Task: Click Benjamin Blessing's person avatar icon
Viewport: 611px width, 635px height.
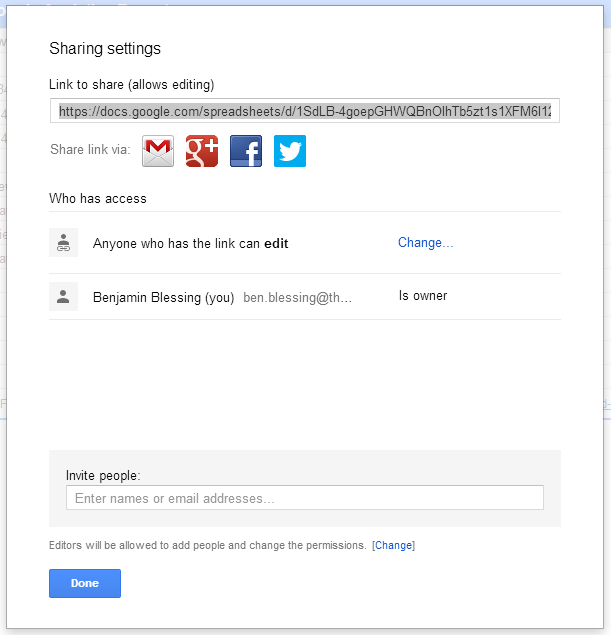Action: (x=64, y=296)
